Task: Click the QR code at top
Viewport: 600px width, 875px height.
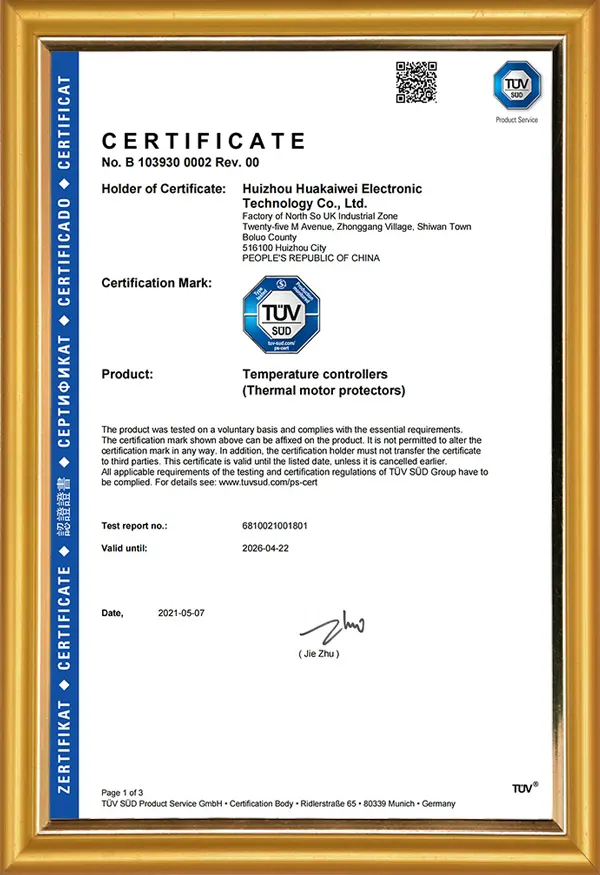Action: click(416, 83)
